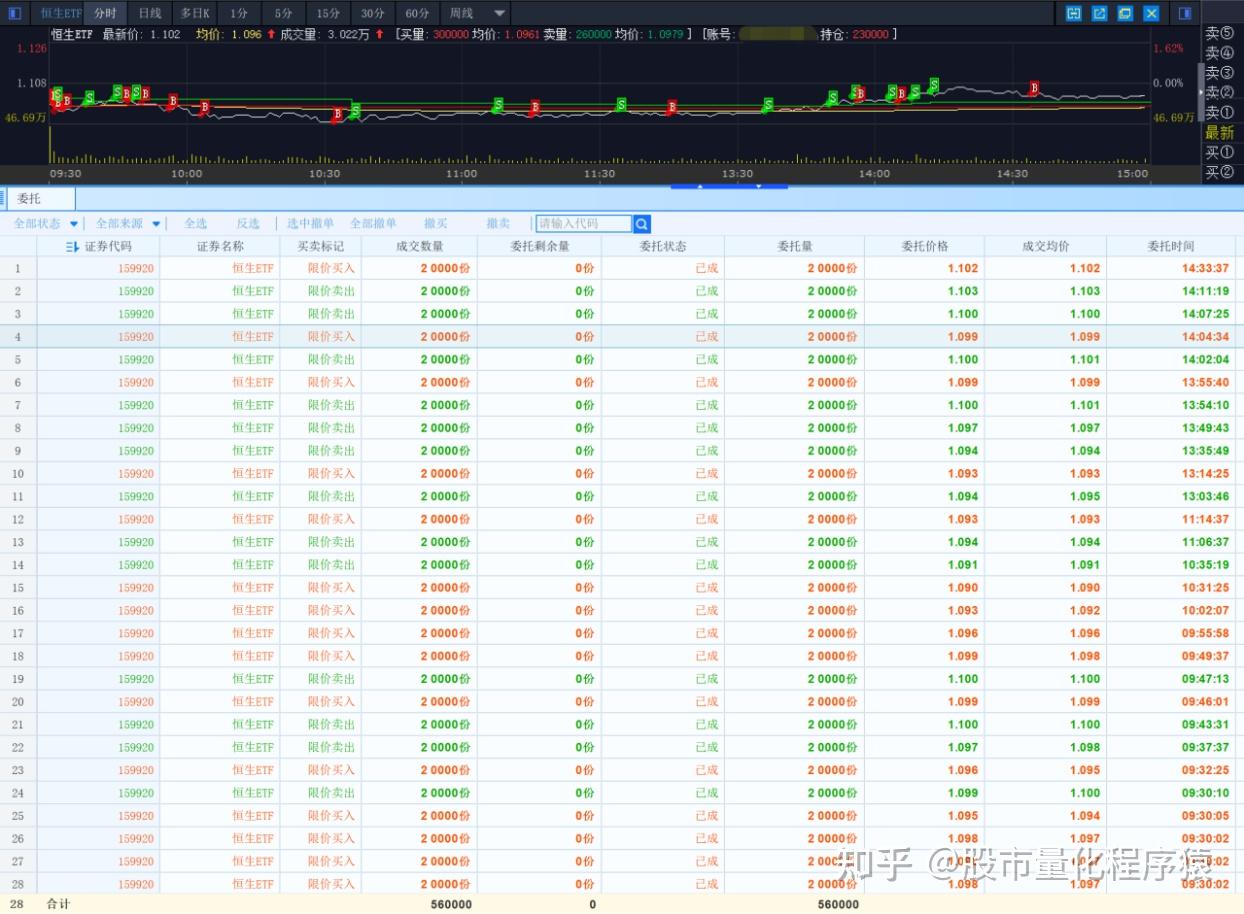
Task: Expand the 全部来源 filter dropdown
Action: [x=156, y=224]
